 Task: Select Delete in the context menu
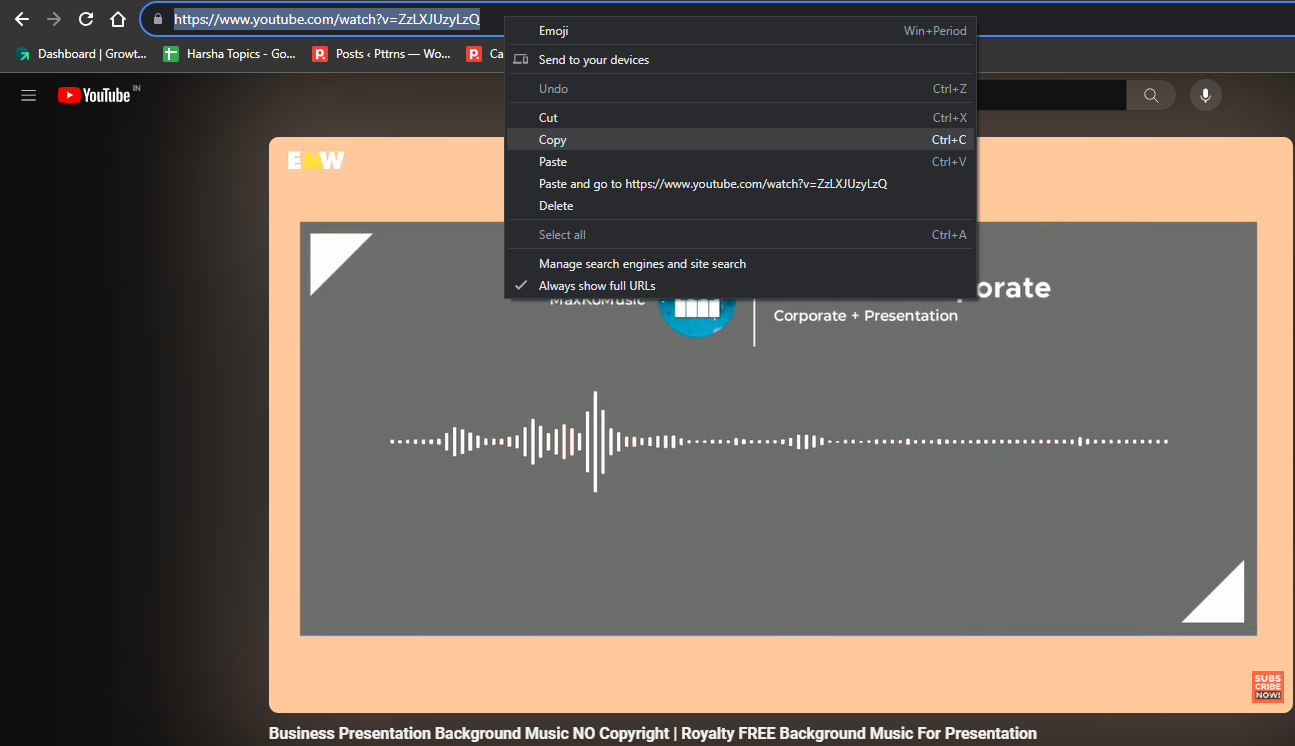click(740, 206)
